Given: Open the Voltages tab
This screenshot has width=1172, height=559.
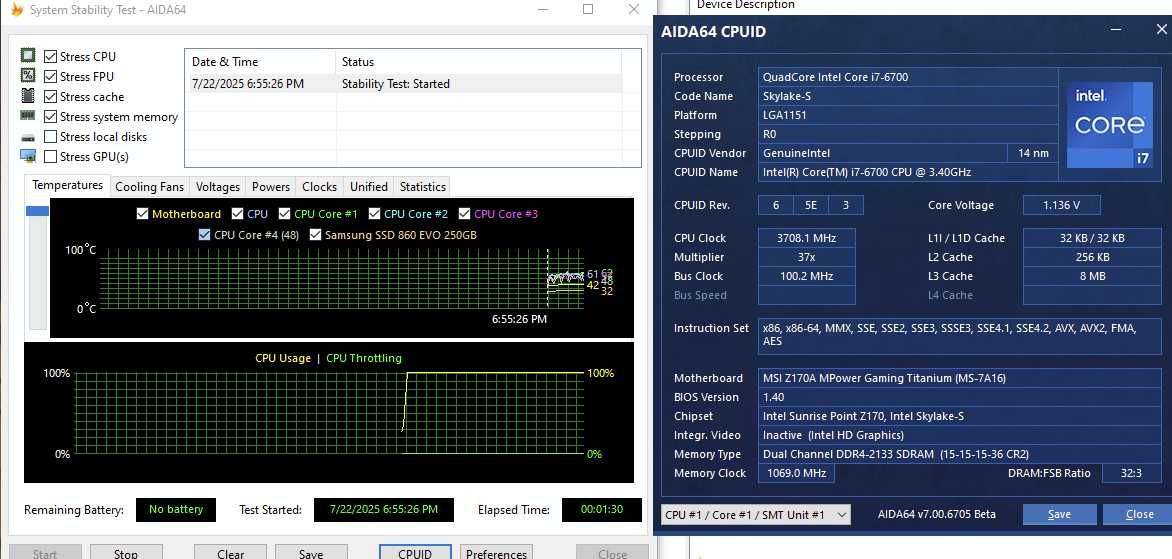Looking at the screenshot, I should click(218, 187).
